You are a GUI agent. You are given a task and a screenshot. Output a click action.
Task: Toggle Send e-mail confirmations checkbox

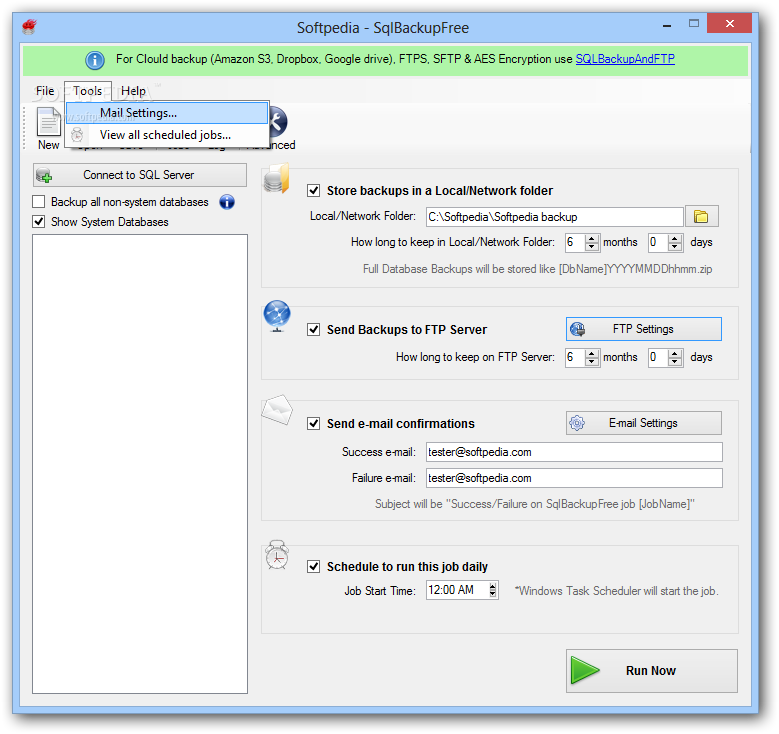tap(313, 423)
